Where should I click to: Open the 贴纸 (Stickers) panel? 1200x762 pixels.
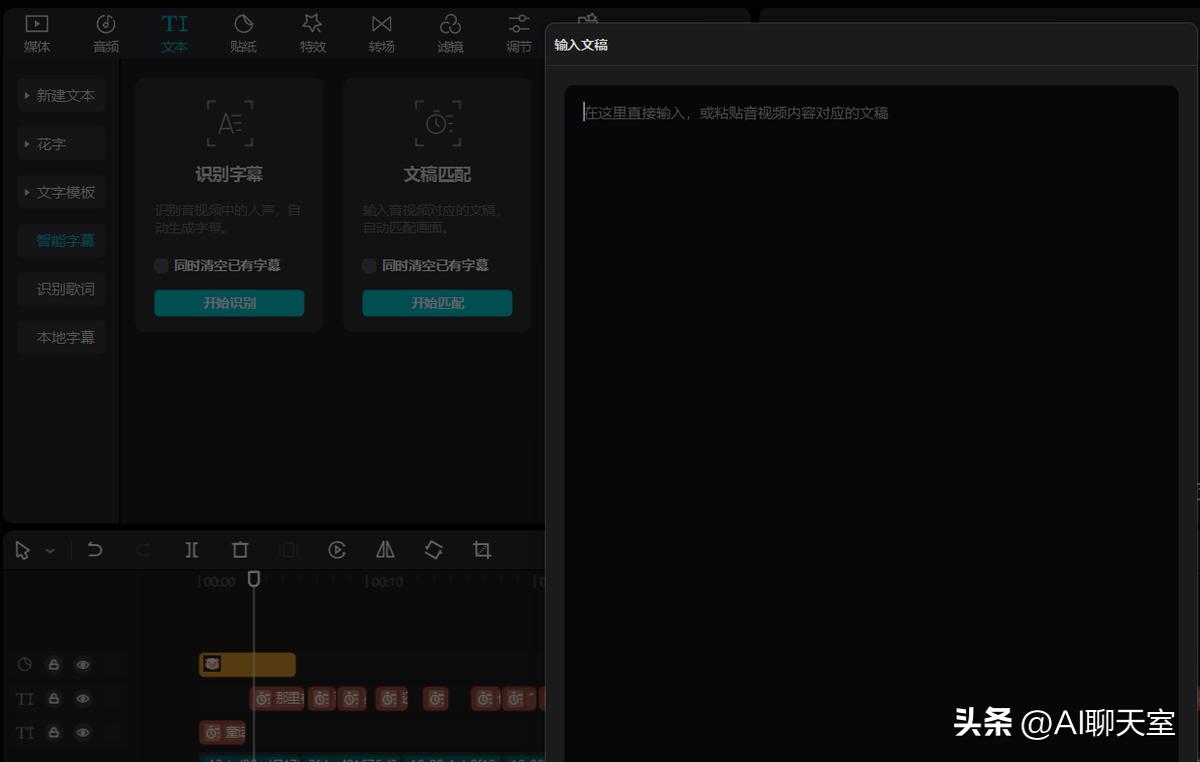tap(243, 33)
